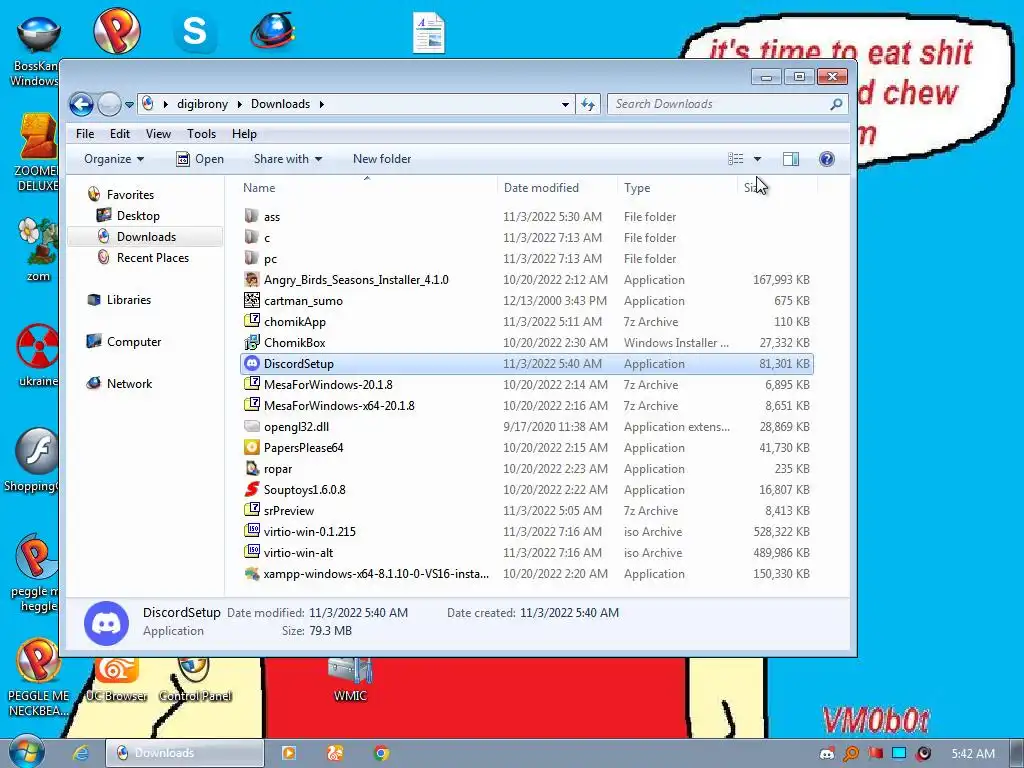
Task: Open the Edit menu
Action: point(120,134)
